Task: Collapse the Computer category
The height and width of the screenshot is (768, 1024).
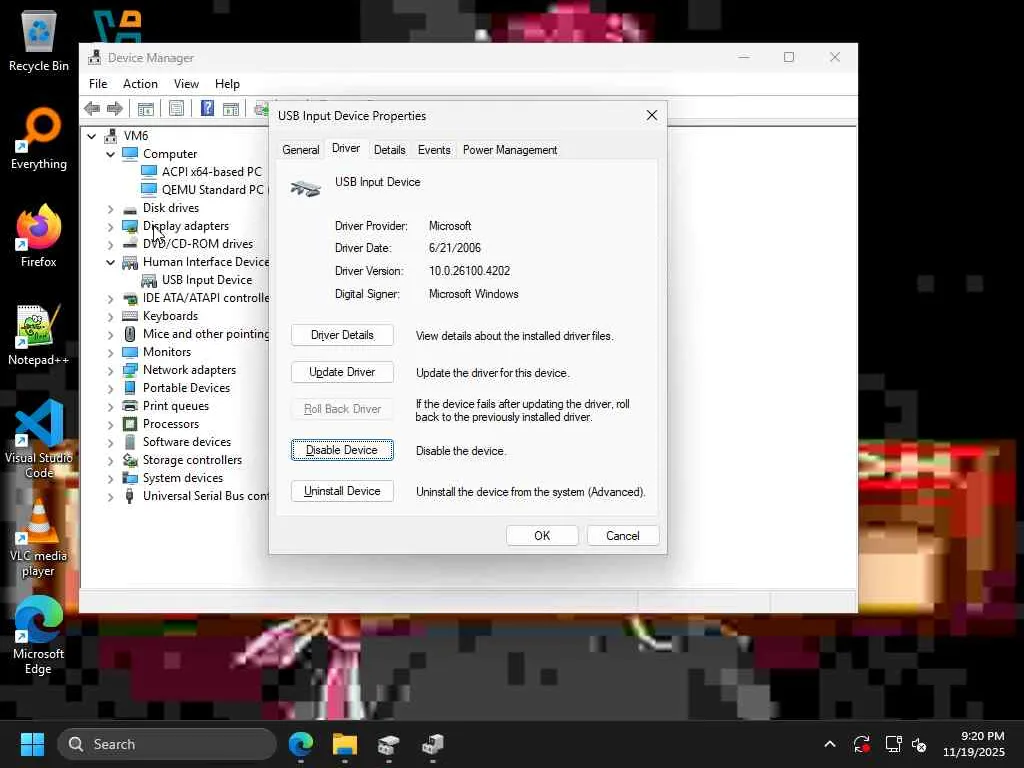Action: (110, 154)
